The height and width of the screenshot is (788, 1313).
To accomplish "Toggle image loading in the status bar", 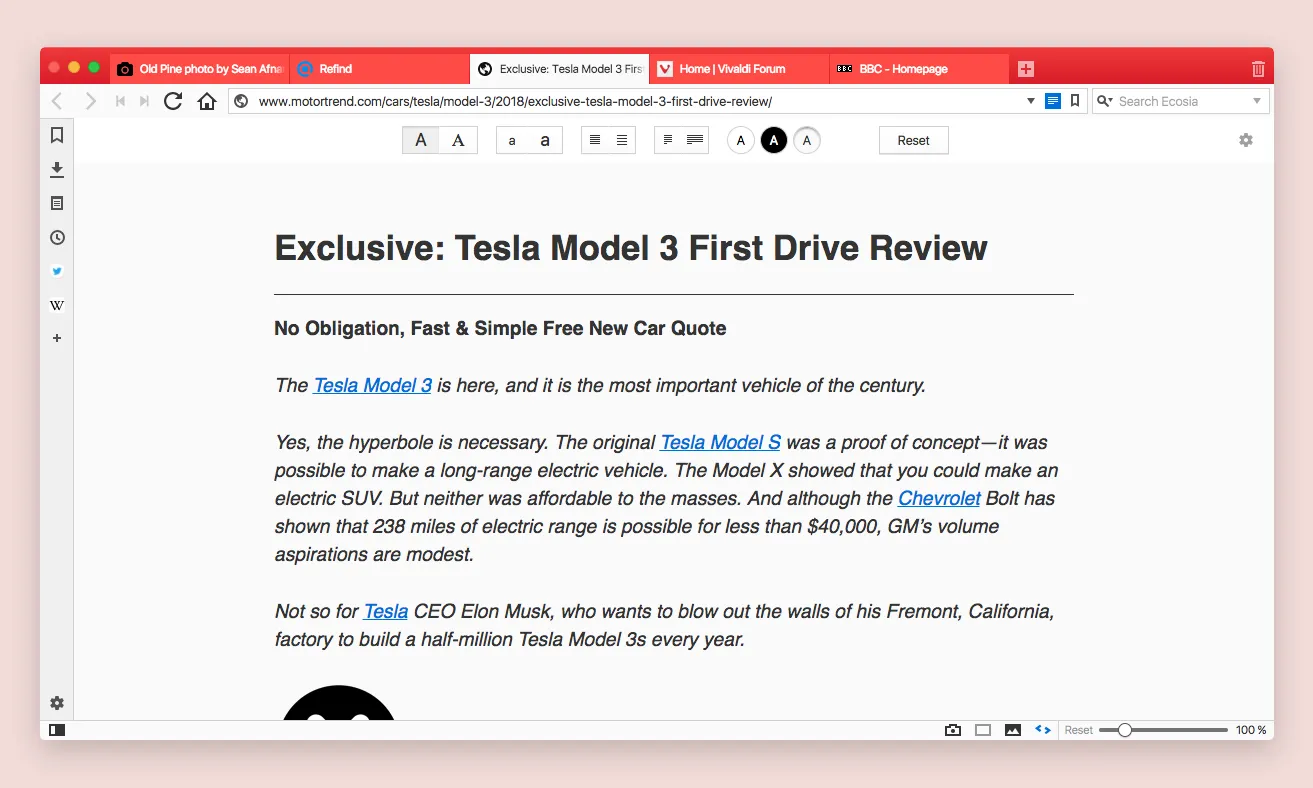I will pyautogui.click(x=1013, y=730).
